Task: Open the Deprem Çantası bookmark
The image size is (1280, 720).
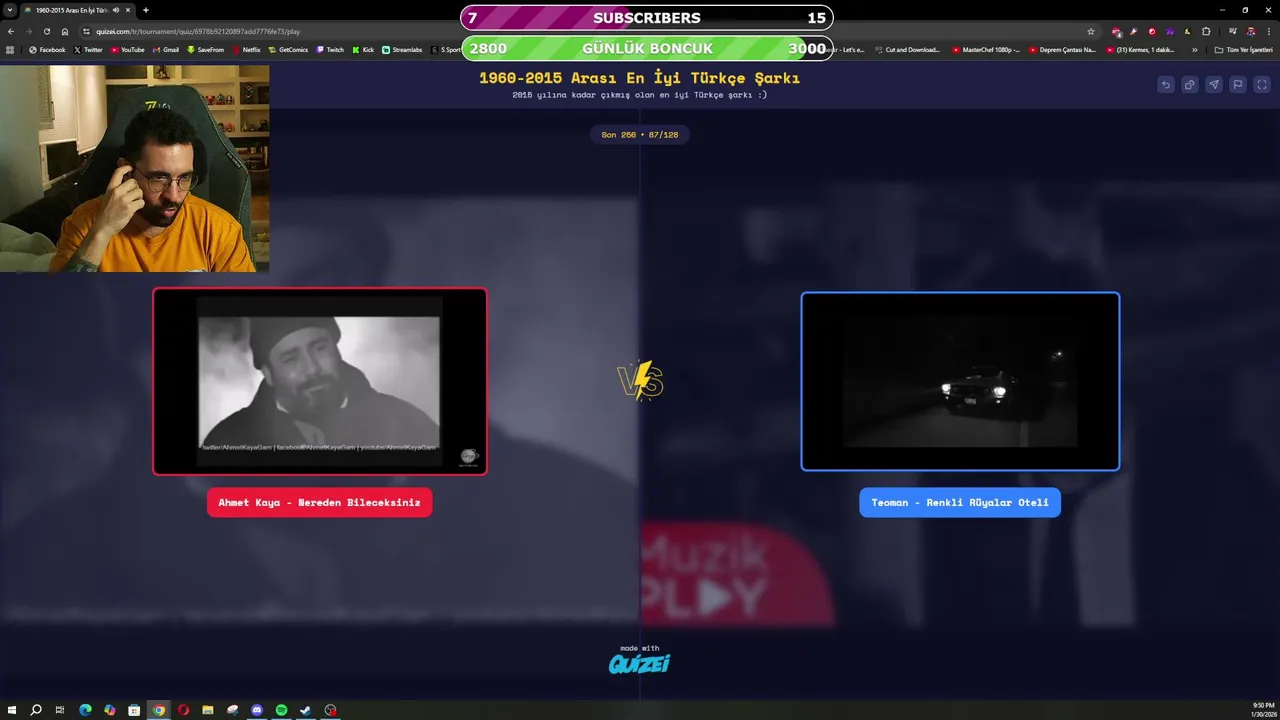Action: [x=1063, y=49]
